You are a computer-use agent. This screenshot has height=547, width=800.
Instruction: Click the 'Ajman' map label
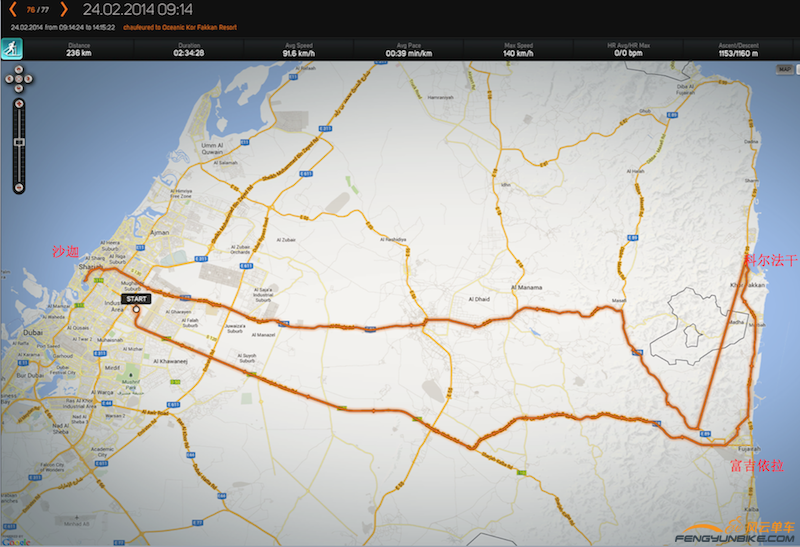click(x=160, y=233)
